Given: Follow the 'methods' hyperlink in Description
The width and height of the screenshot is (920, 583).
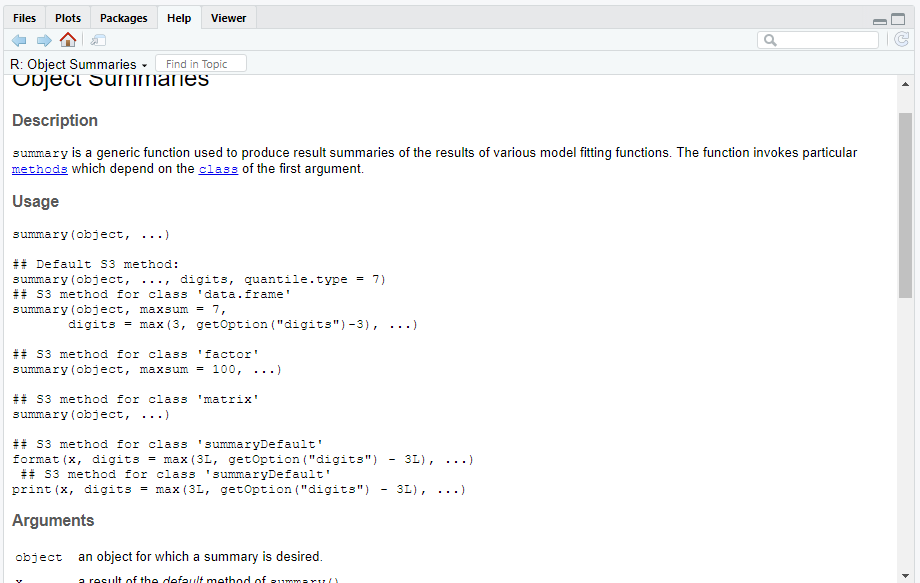Looking at the screenshot, I should click(x=40, y=169).
